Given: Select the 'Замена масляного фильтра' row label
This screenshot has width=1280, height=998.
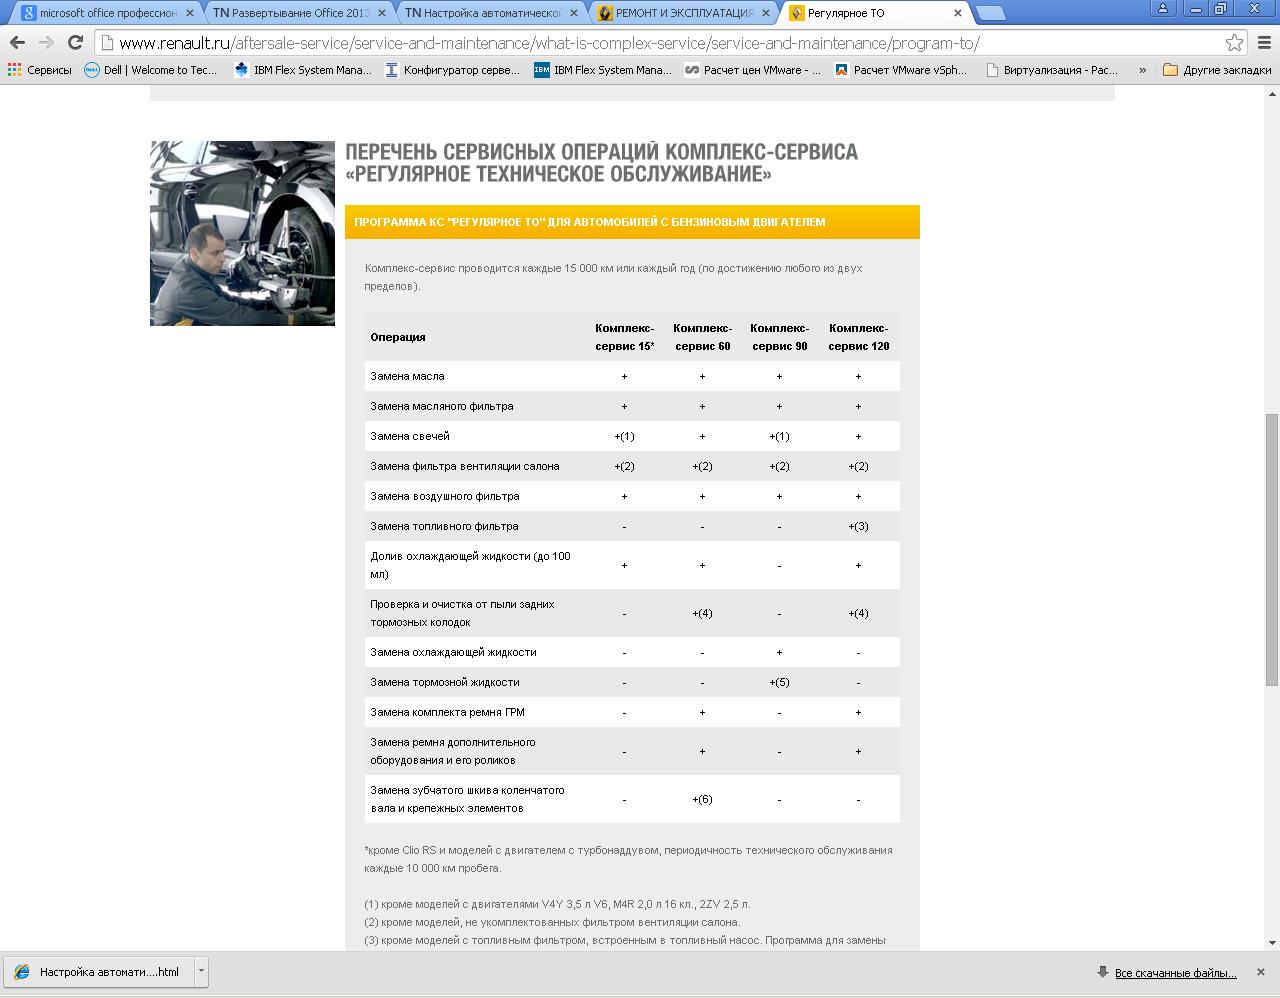Looking at the screenshot, I should click(x=442, y=406).
